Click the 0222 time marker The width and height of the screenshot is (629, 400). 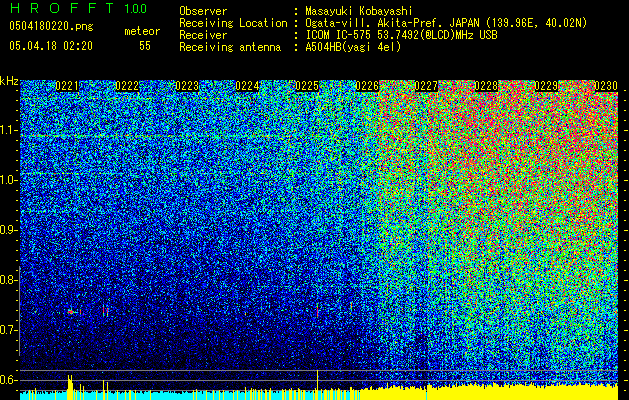(127, 86)
